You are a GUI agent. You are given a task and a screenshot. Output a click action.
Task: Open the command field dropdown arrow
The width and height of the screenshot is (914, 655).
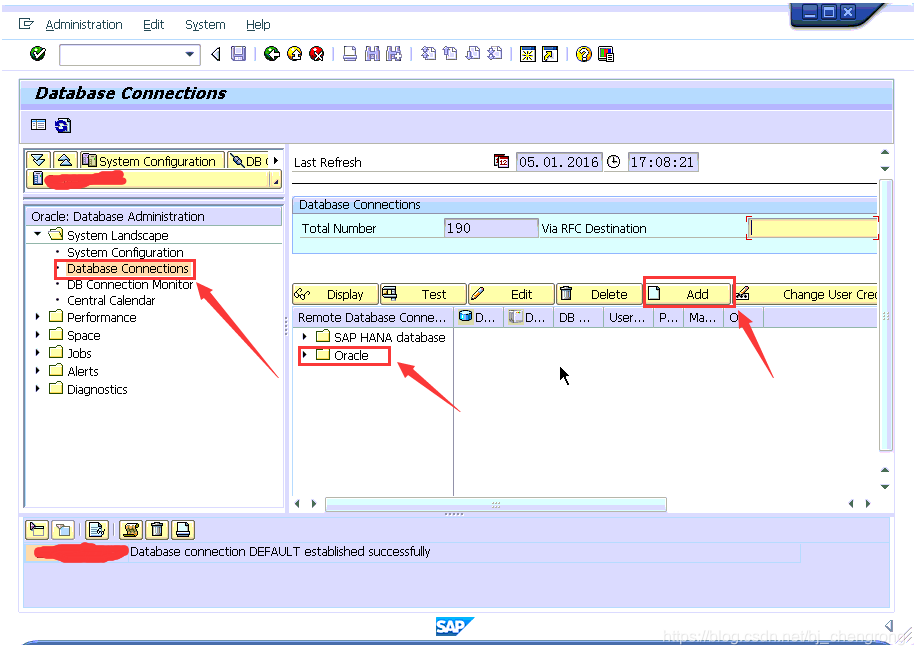click(x=189, y=54)
